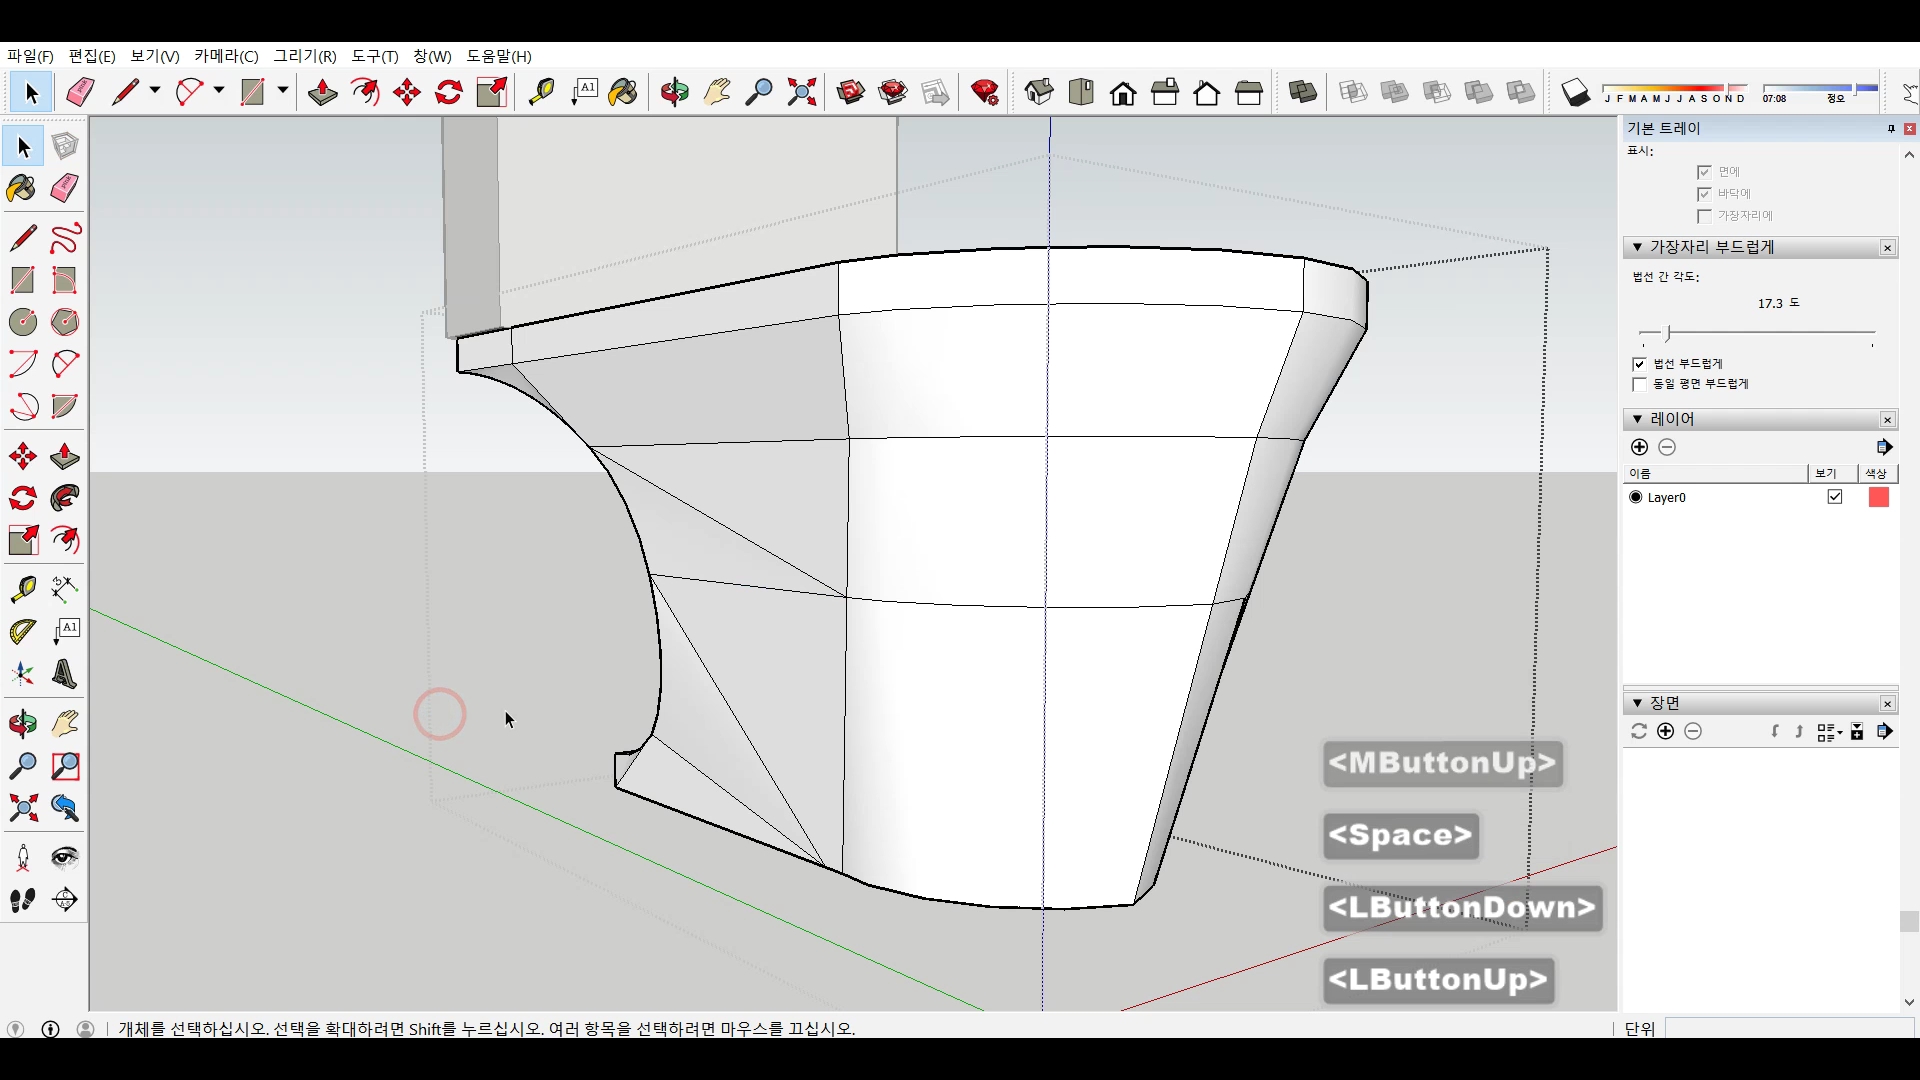Select the Paint Bucket tool in left toolbar
This screenshot has width=1920, height=1080.
pyautogui.click(x=21, y=189)
